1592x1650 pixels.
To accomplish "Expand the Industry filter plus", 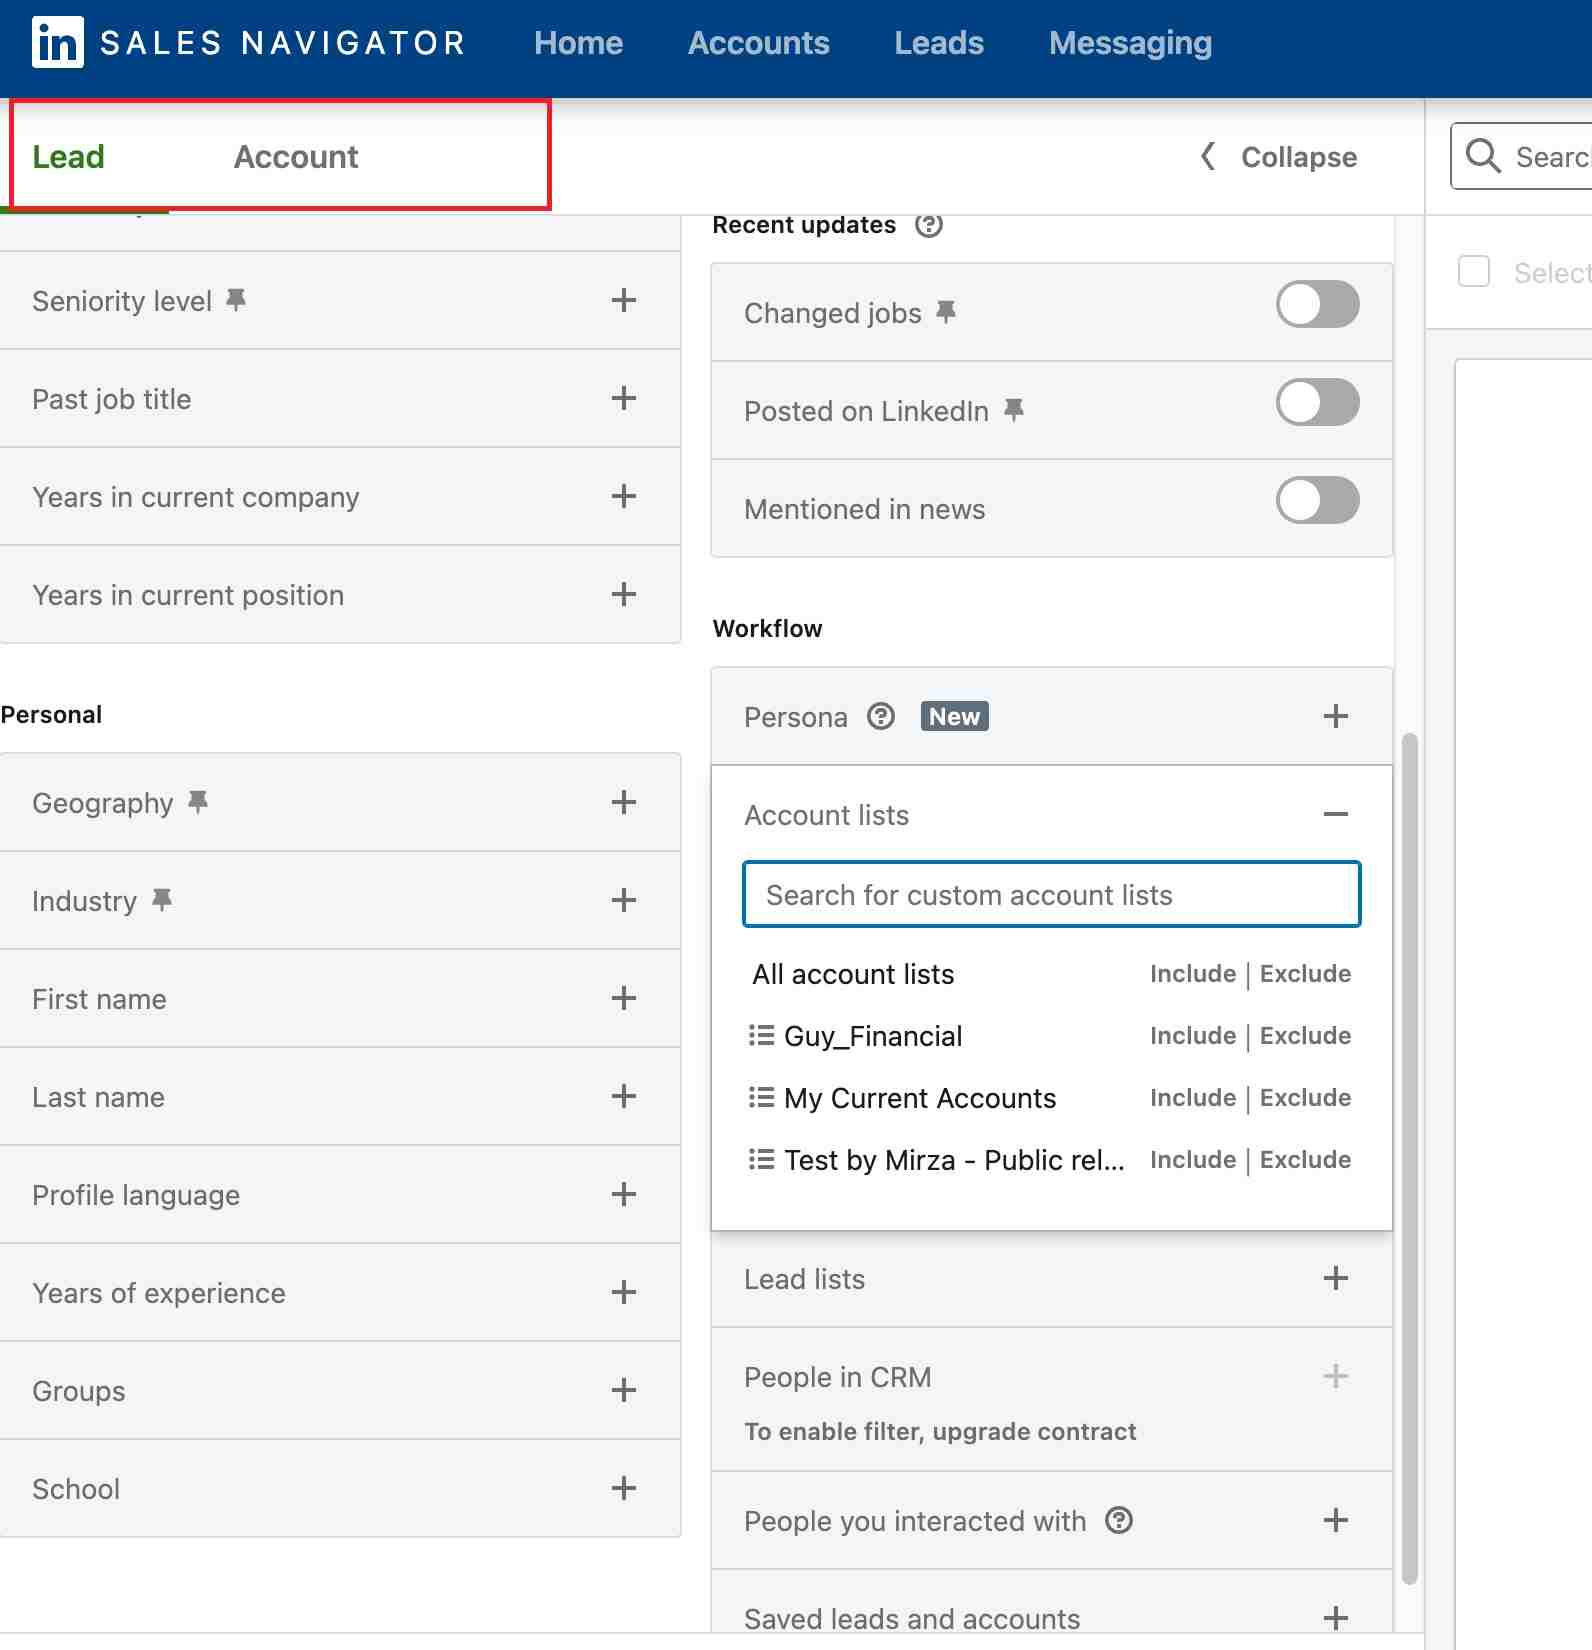I will 624,900.
